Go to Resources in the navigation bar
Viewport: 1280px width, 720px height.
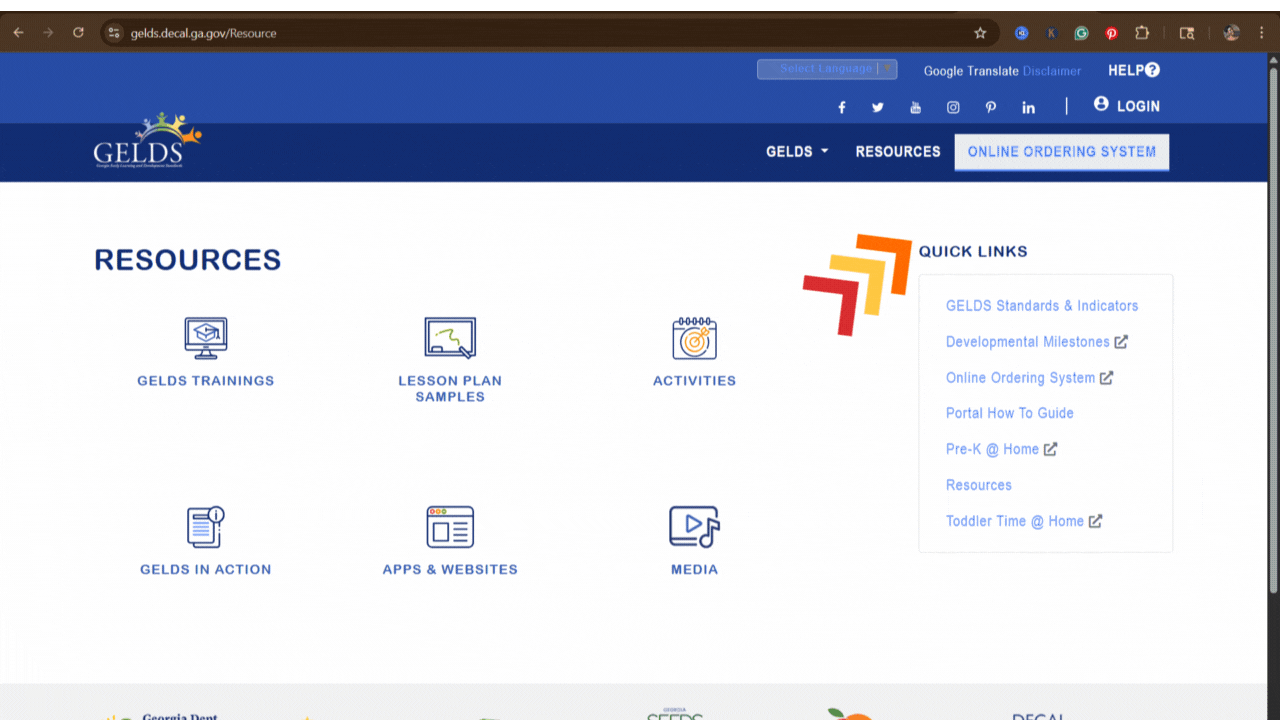pyautogui.click(x=898, y=152)
